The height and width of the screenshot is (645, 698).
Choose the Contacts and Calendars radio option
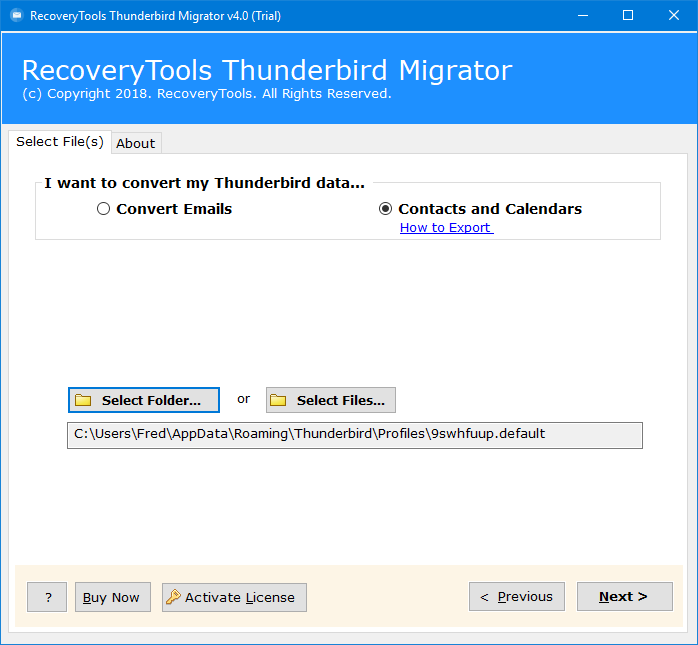pyautogui.click(x=386, y=209)
